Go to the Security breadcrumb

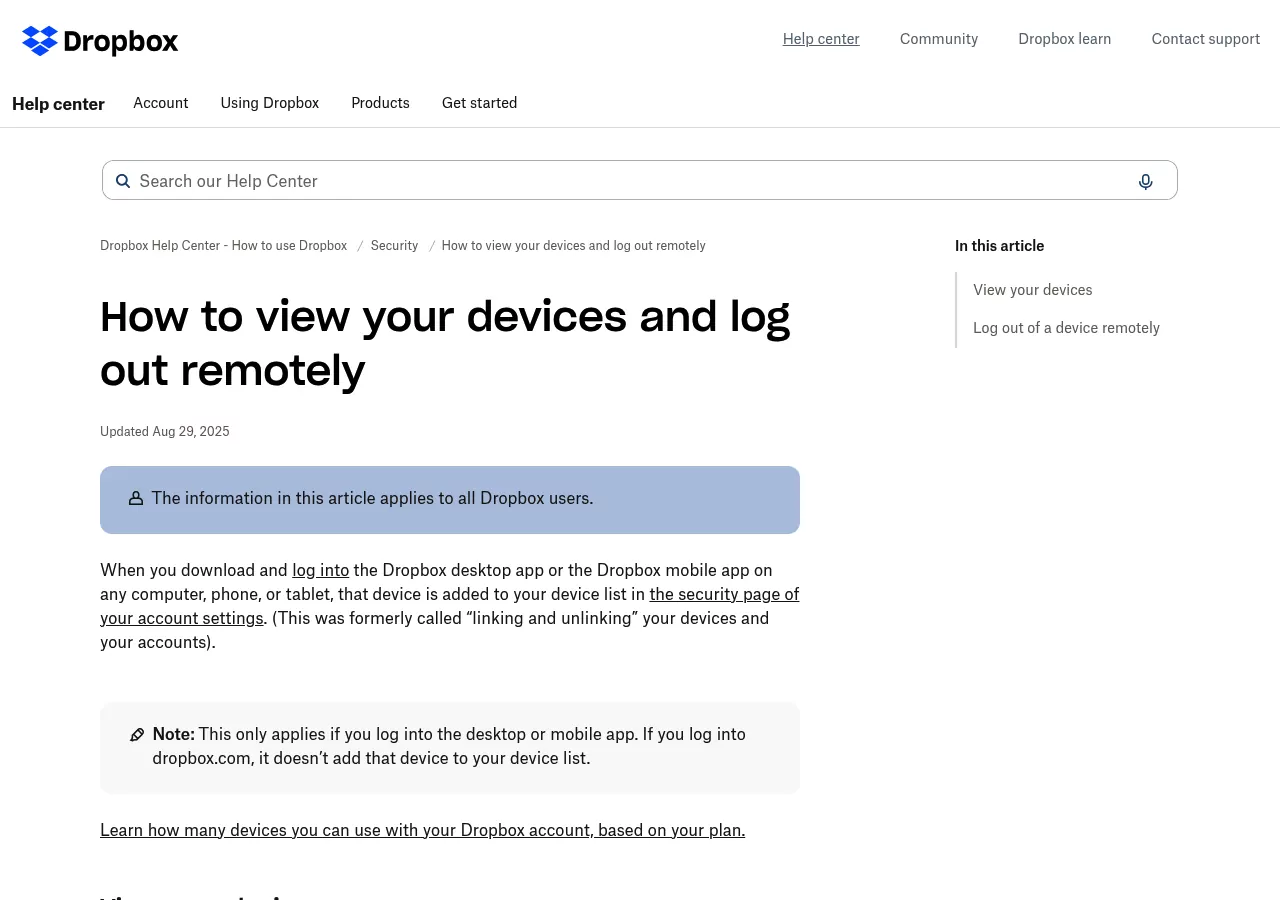(394, 246)
